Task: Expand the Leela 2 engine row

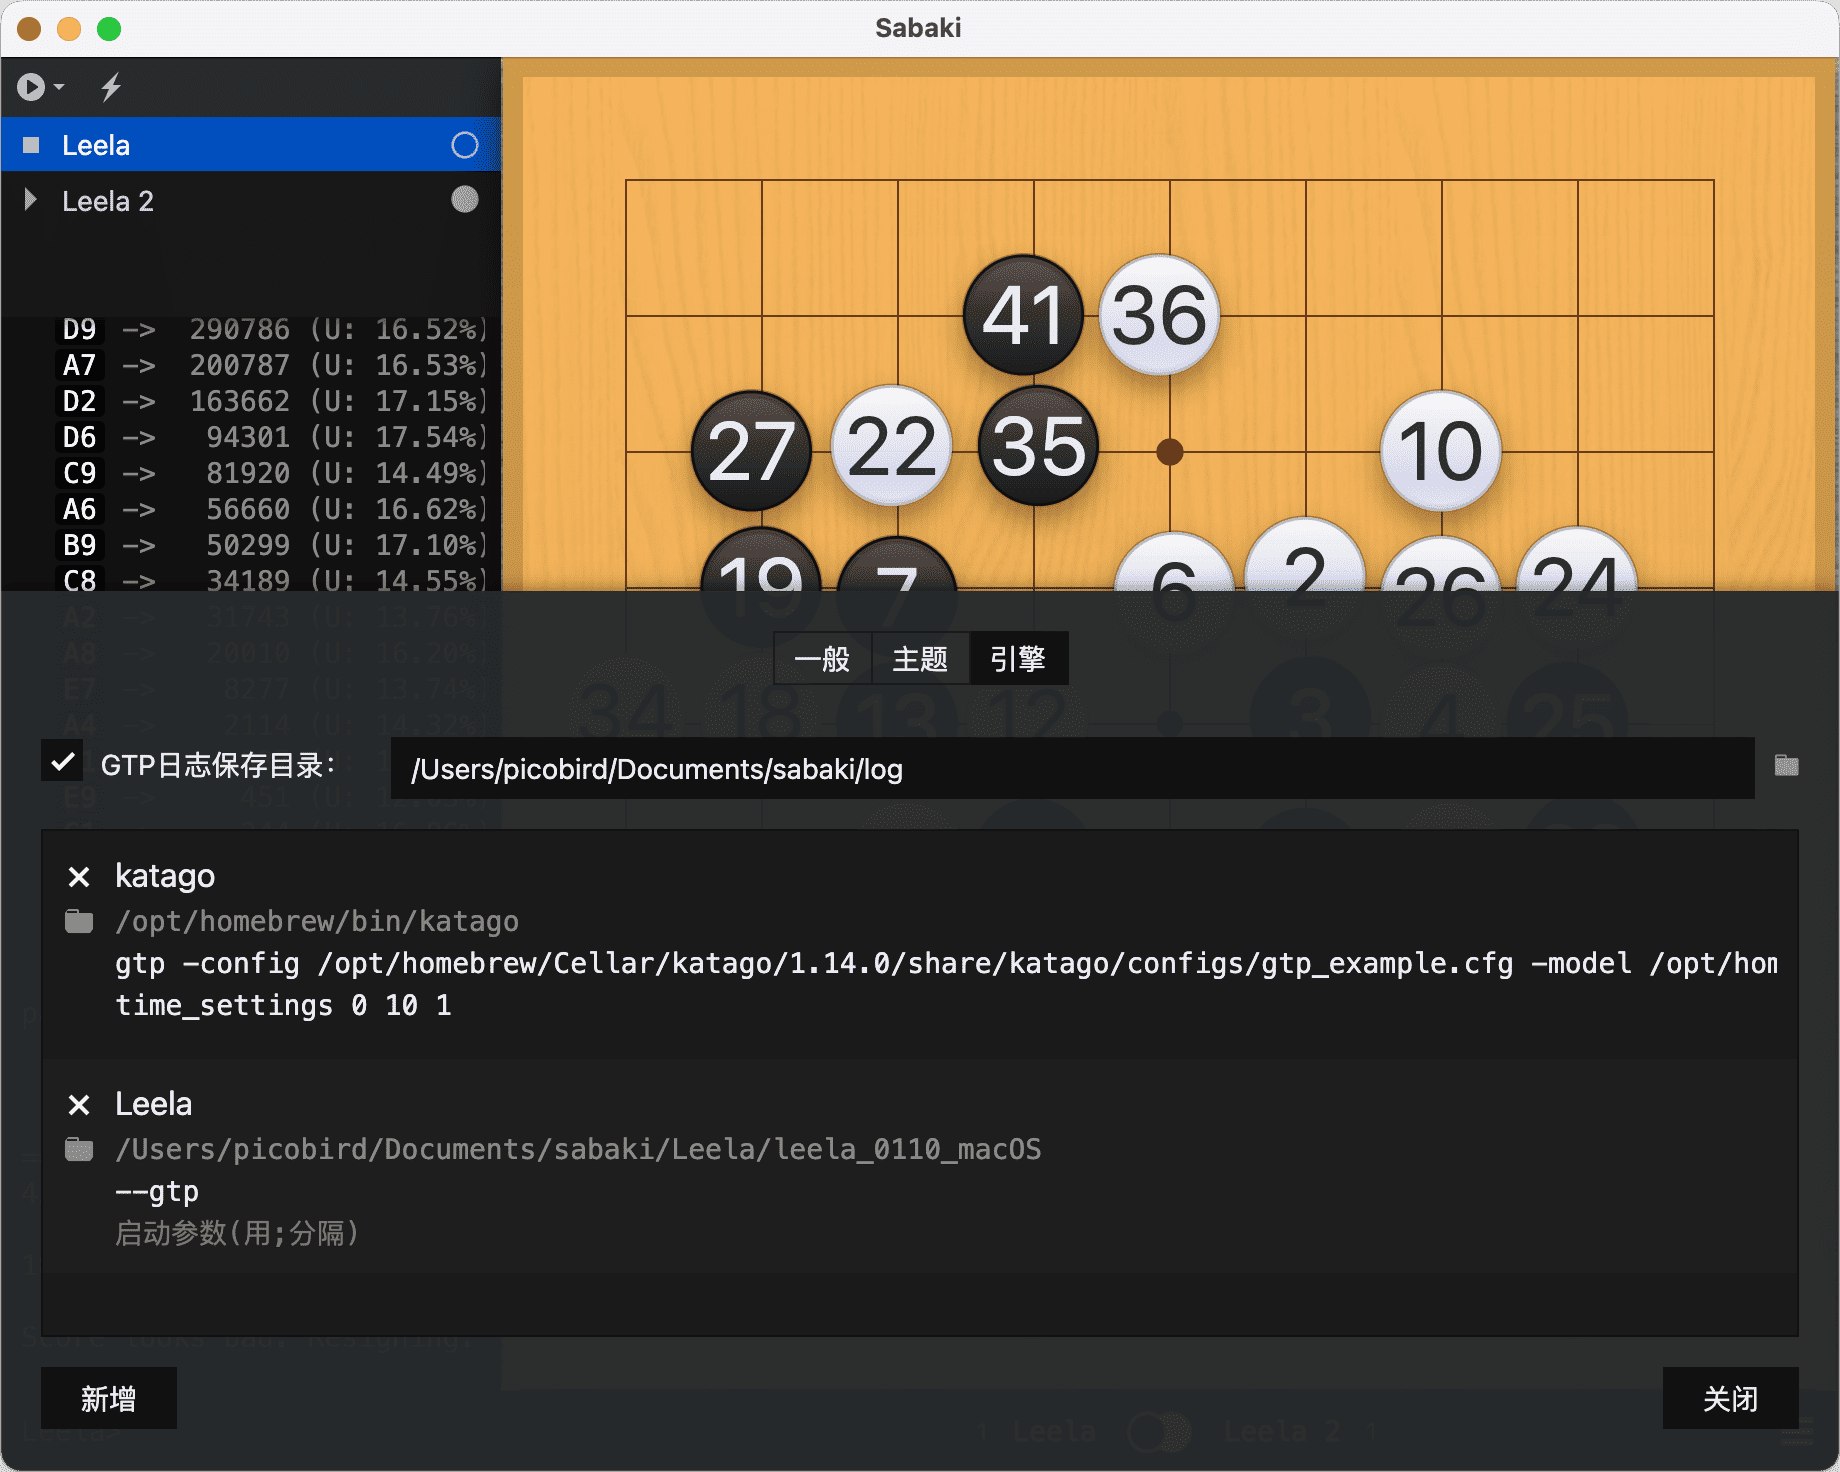Action: coord(31,200)
